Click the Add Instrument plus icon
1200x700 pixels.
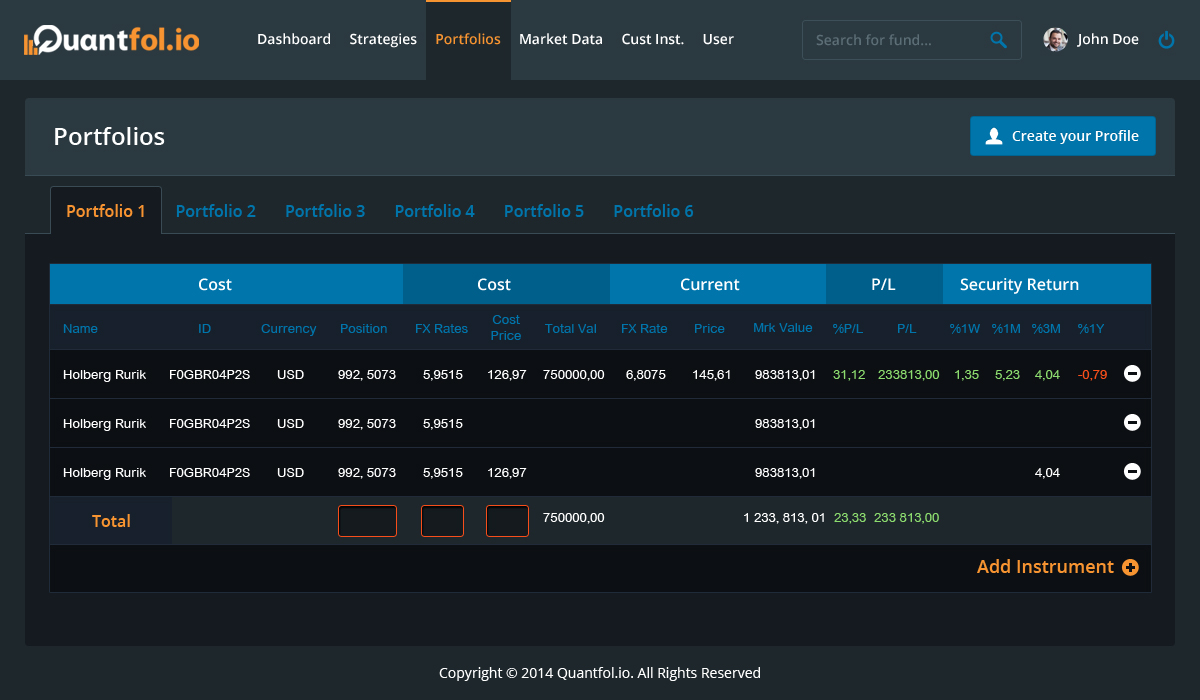tap(1131, 567)
